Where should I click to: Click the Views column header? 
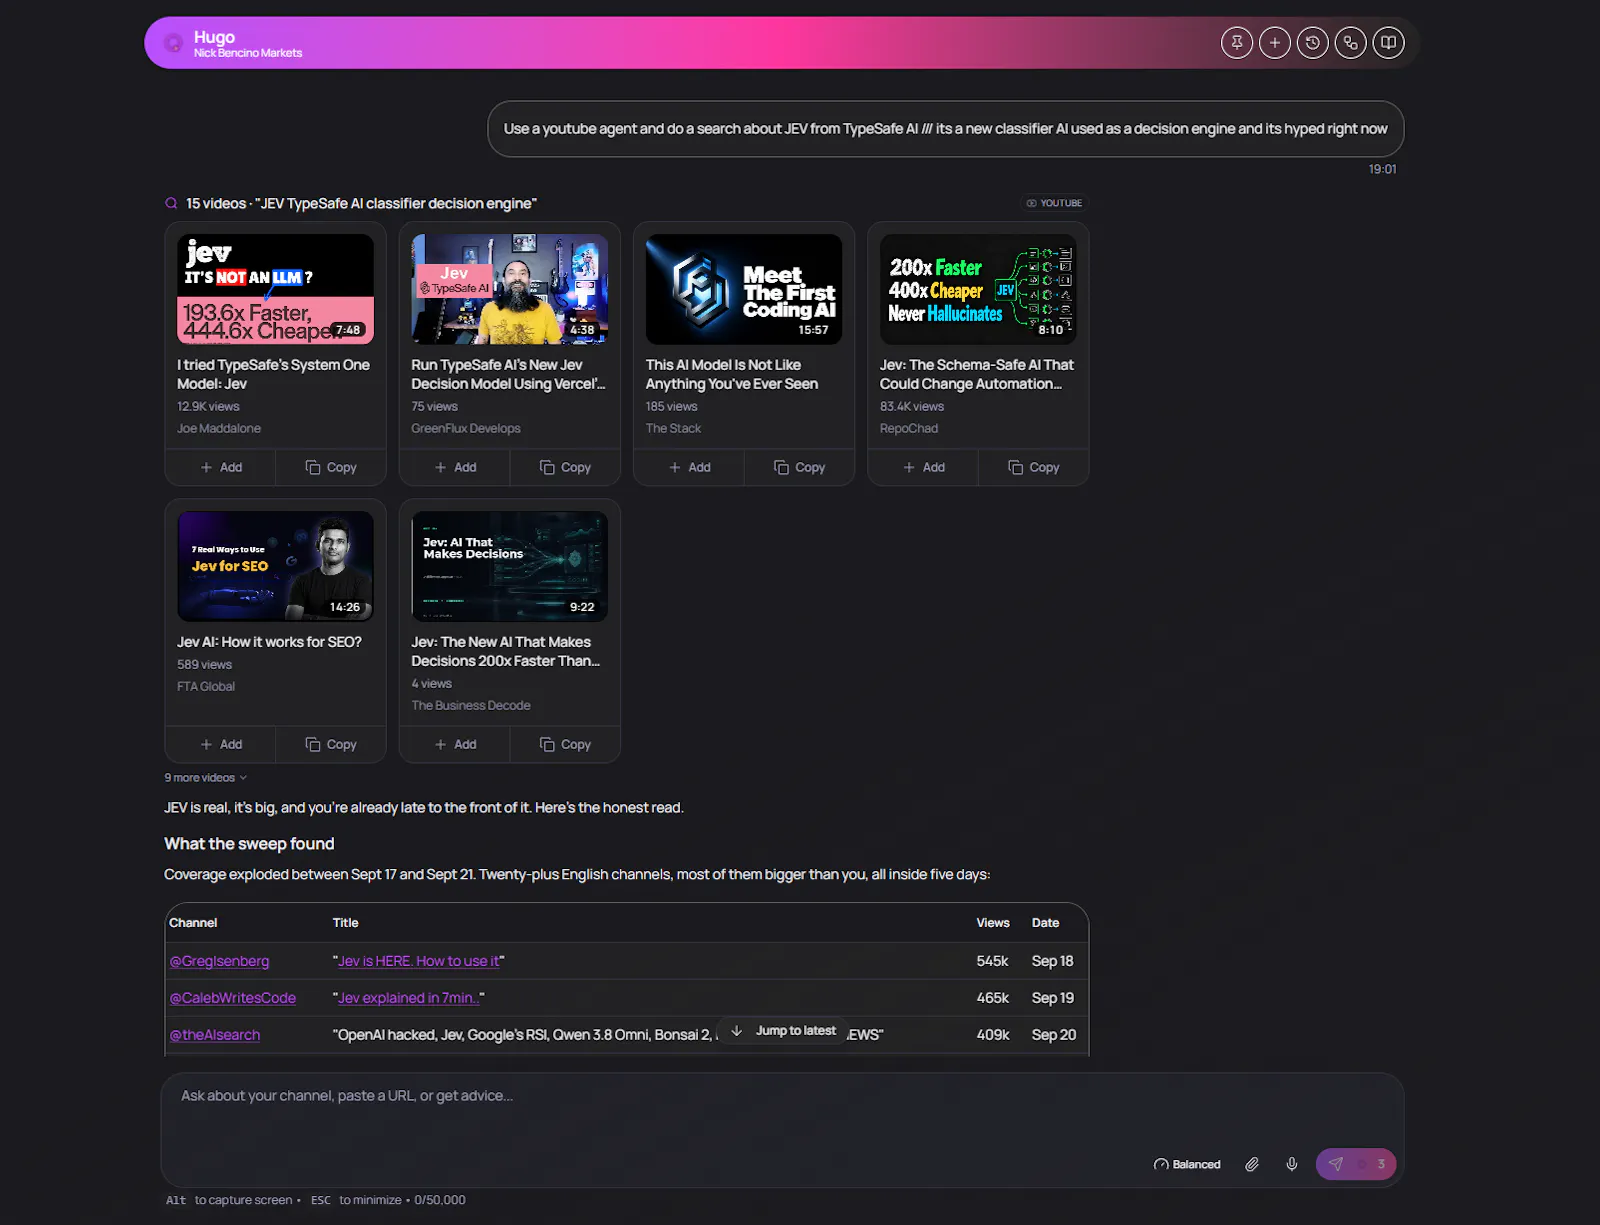[993, 923]
